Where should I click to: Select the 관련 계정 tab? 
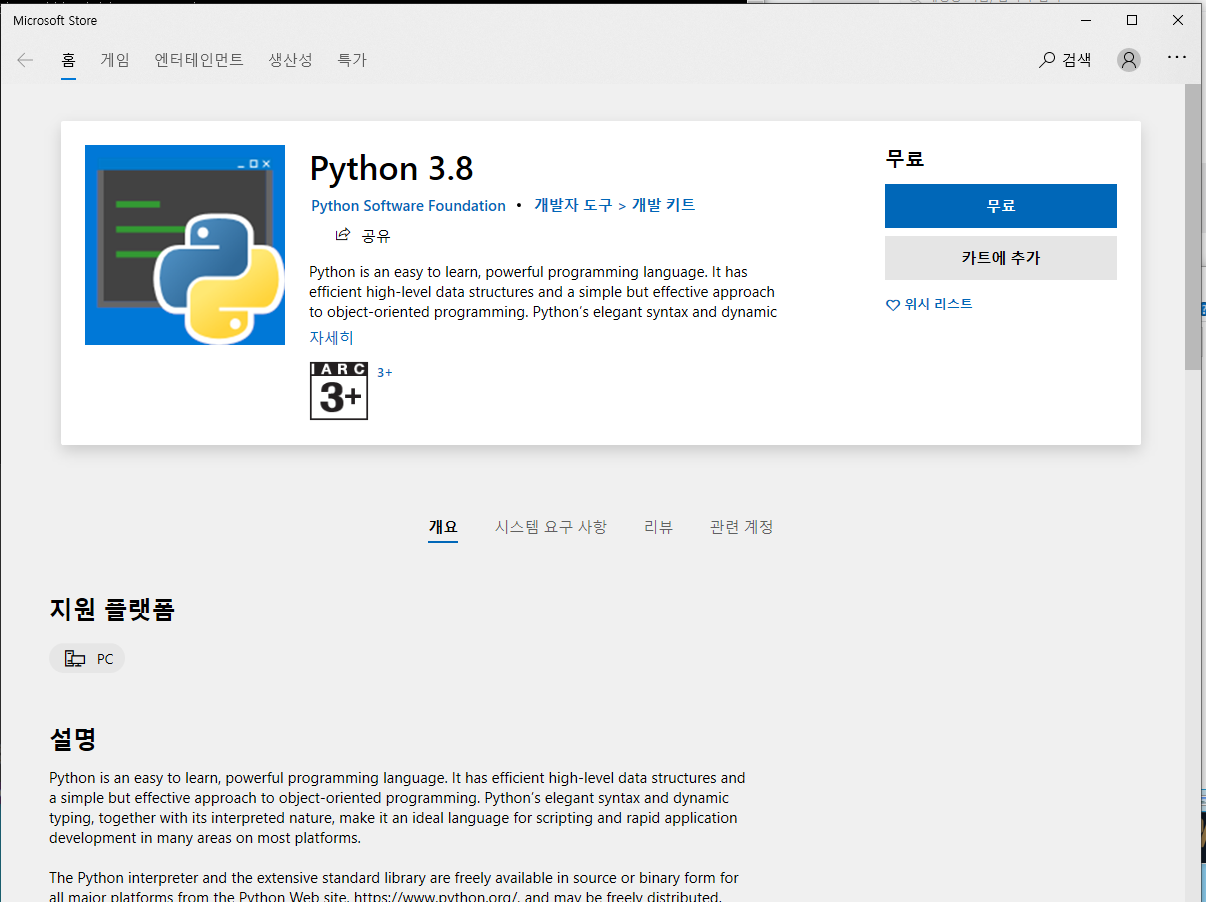point(741,527)
